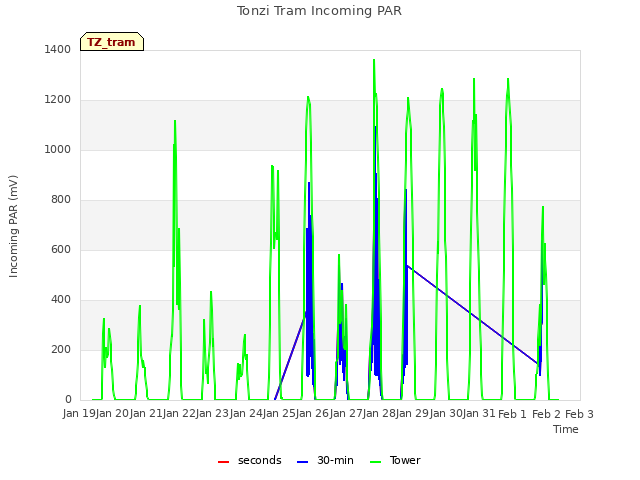
Task: Click the Jan 25 x-axis label
Action: [279, 414]
